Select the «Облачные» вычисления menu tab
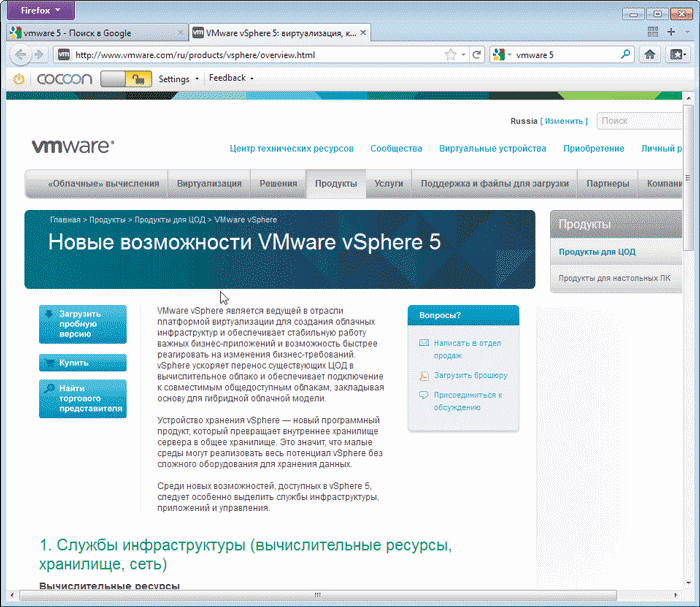Image resolution: width=700 pixels, height=607 pixels. 97,183
